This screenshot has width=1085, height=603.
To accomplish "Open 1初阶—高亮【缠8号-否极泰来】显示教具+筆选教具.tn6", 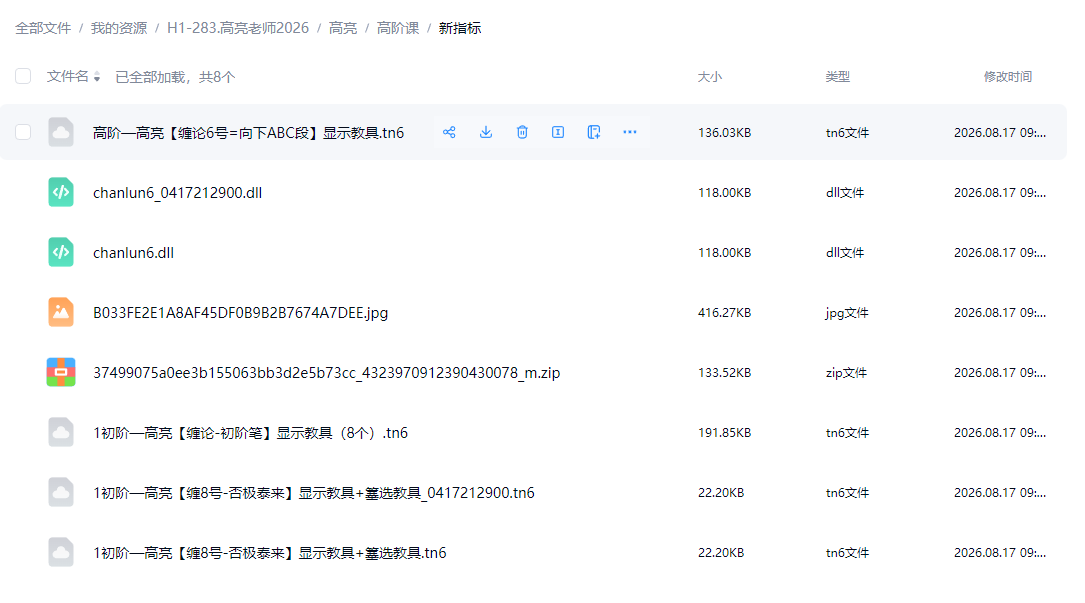I will point(270,553).
